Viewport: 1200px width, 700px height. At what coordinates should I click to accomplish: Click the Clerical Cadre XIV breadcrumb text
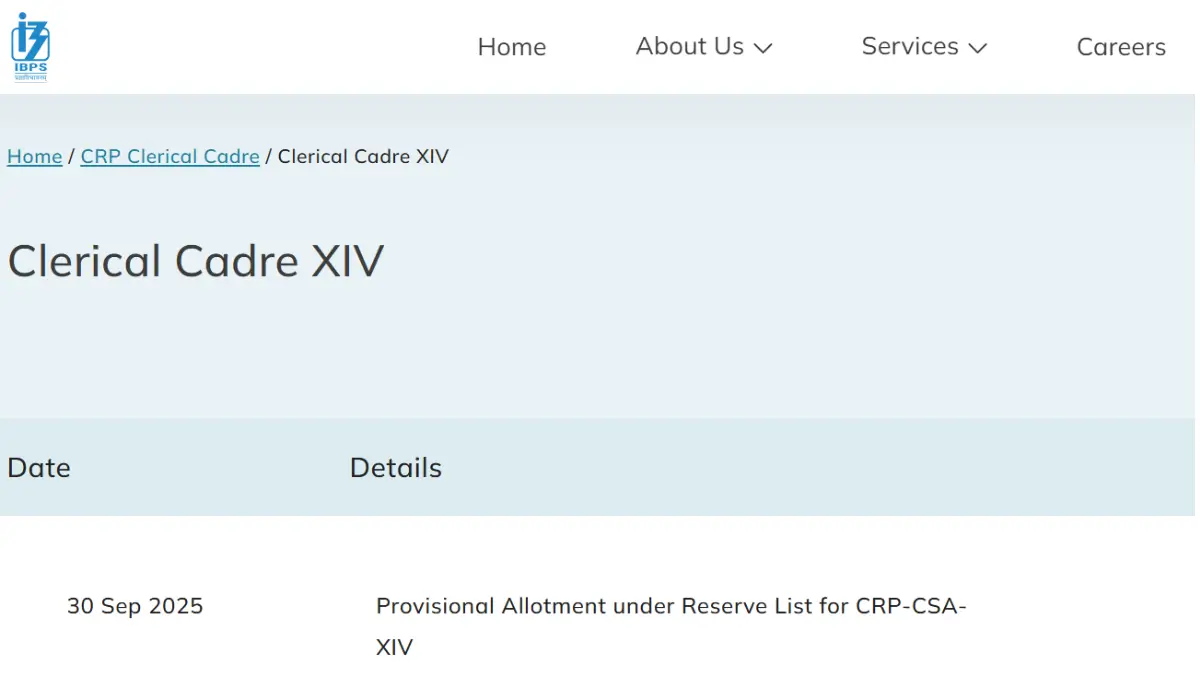pos(362,156)
